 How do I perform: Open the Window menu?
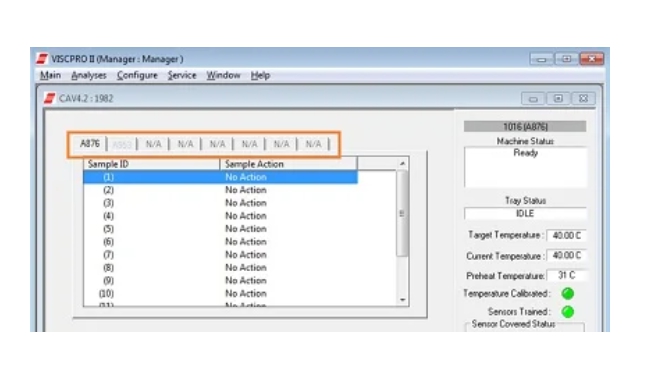tap(223, 75)
